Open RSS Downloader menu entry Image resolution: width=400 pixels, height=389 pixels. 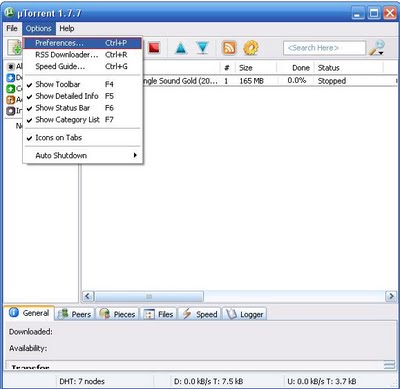pyautogui.click(x=83, y=55)
